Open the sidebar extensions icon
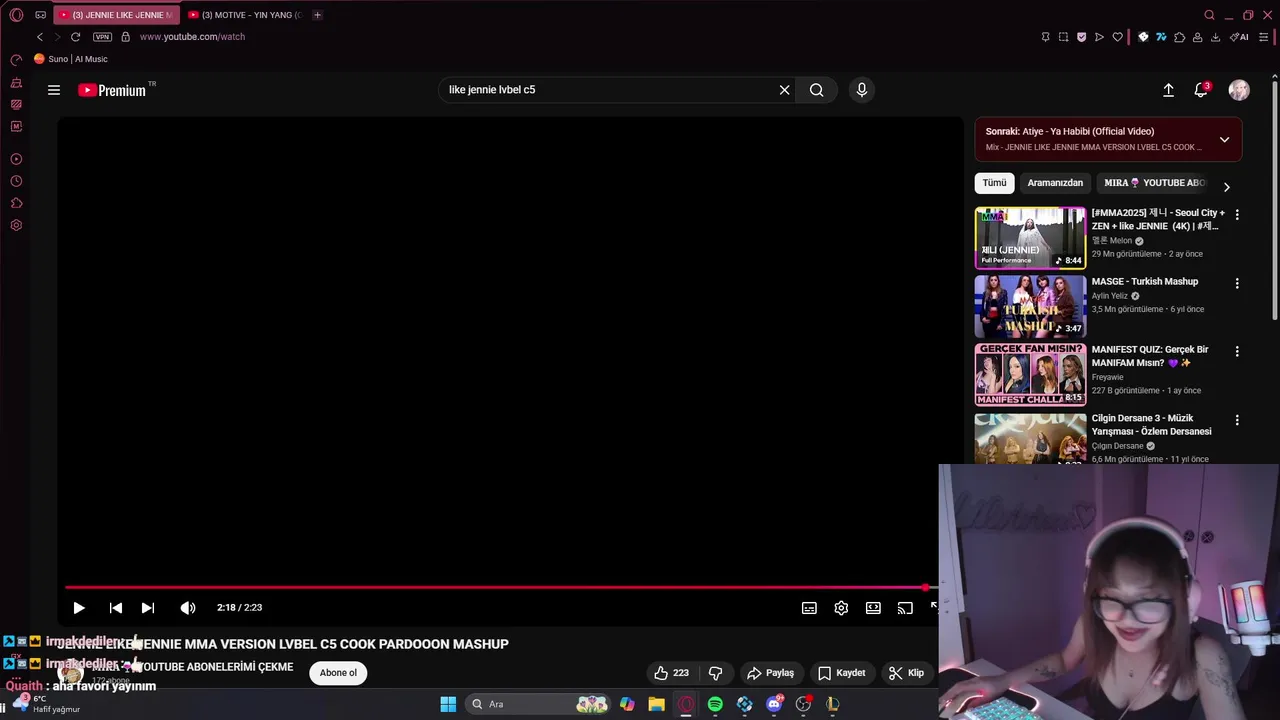The image size is (1280, 720). 16,203
